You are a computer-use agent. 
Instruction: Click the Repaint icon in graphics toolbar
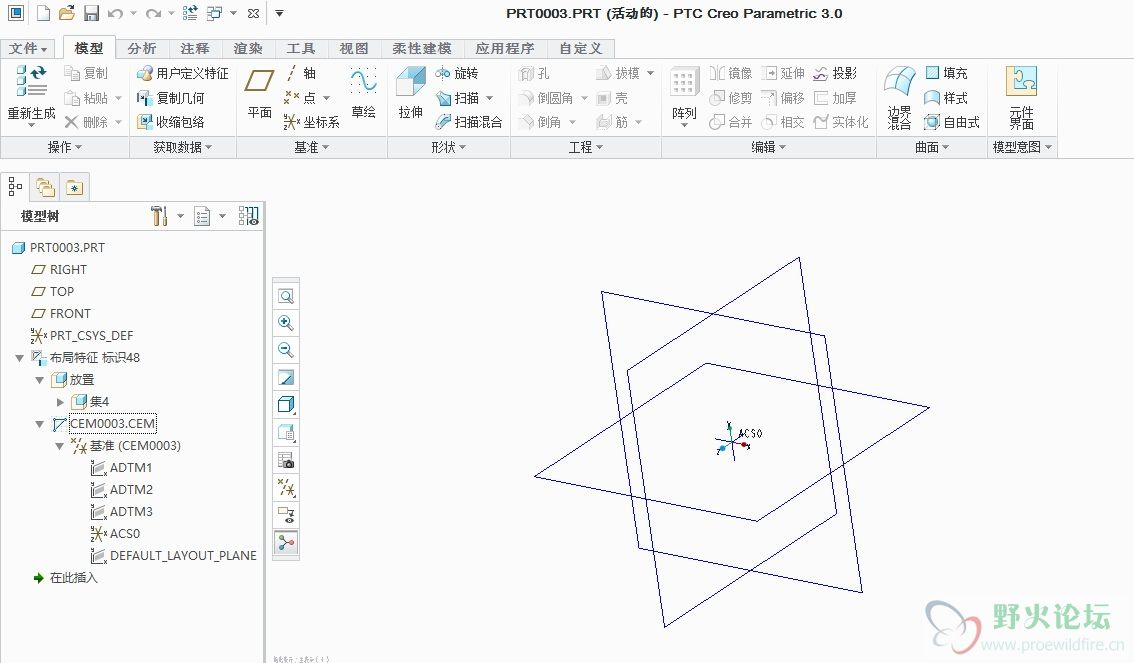click(286, 377)
